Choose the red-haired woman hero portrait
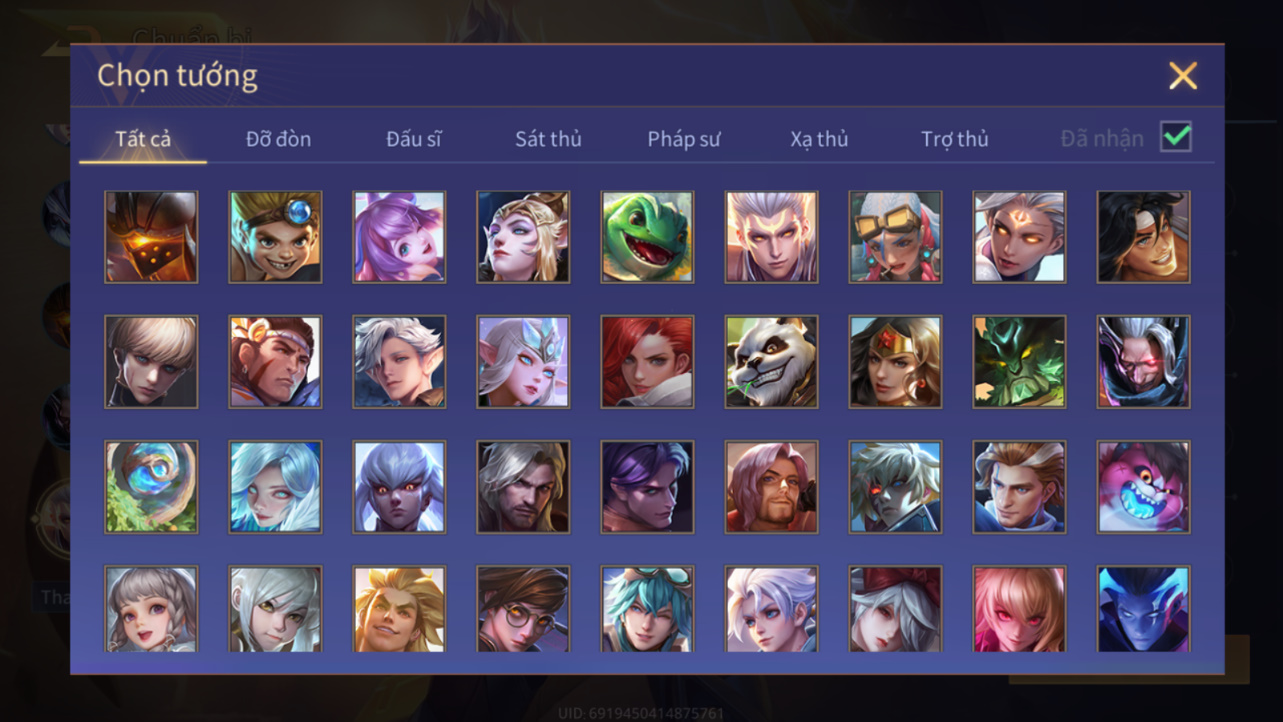 [647, 362]
